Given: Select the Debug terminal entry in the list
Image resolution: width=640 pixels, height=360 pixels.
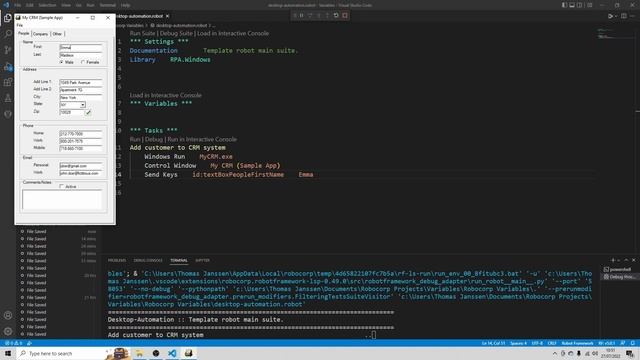Looking at the screenshot, I should click(619, 277).
